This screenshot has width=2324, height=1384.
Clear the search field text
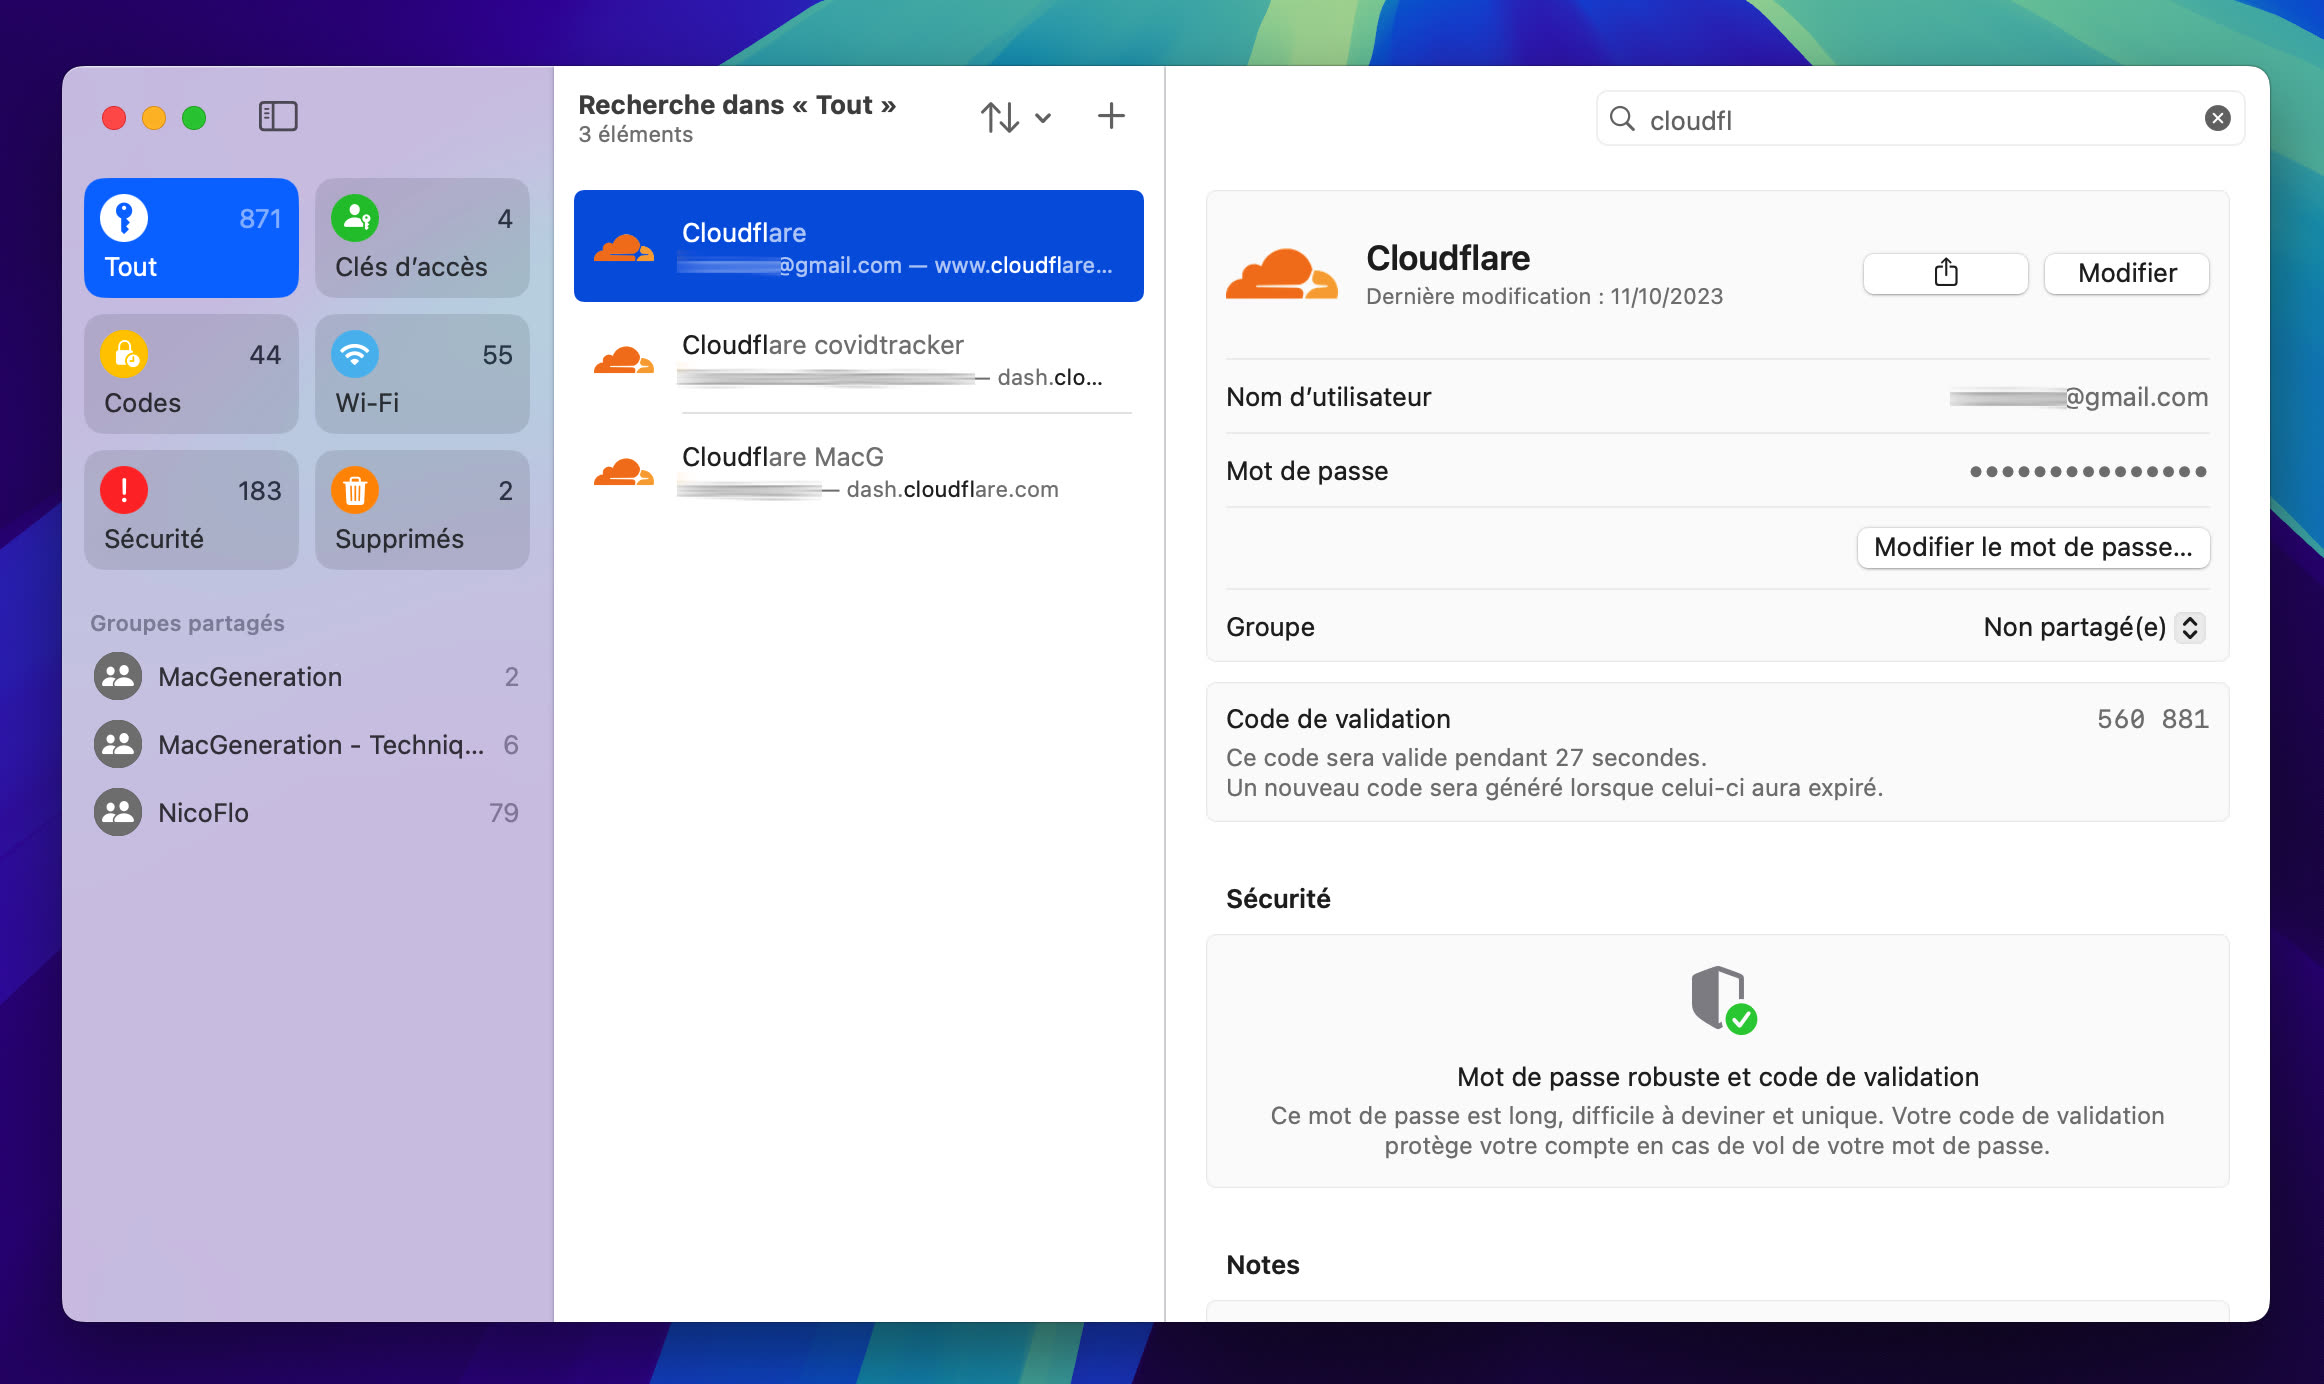(2216, 119)
